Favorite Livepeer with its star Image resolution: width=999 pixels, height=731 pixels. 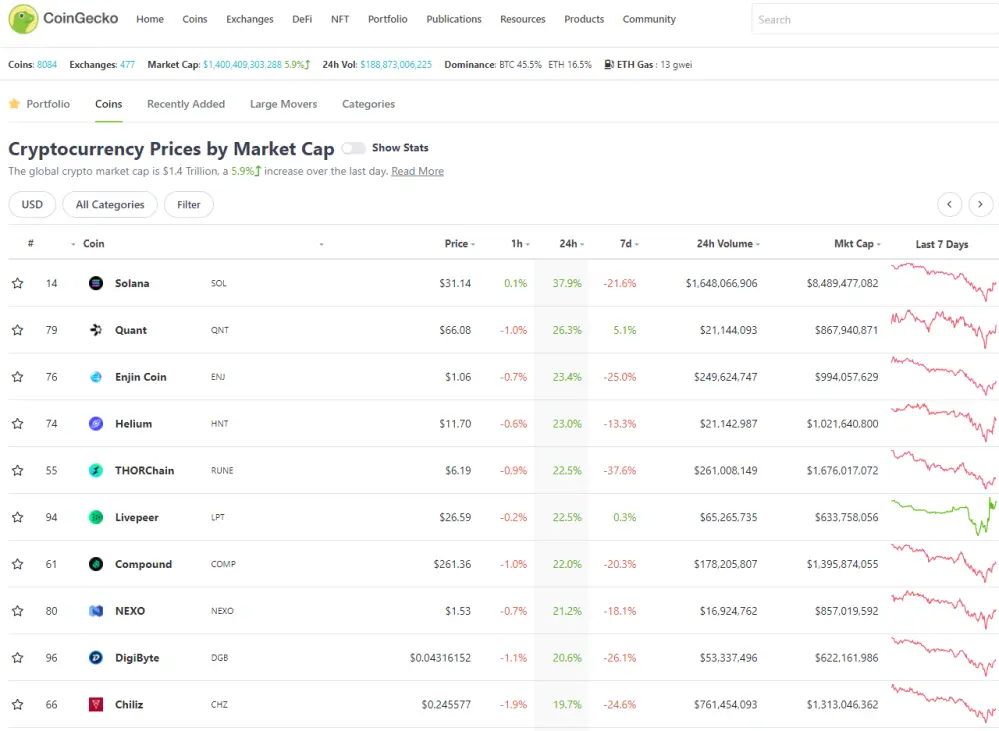[x=18, y=517]
